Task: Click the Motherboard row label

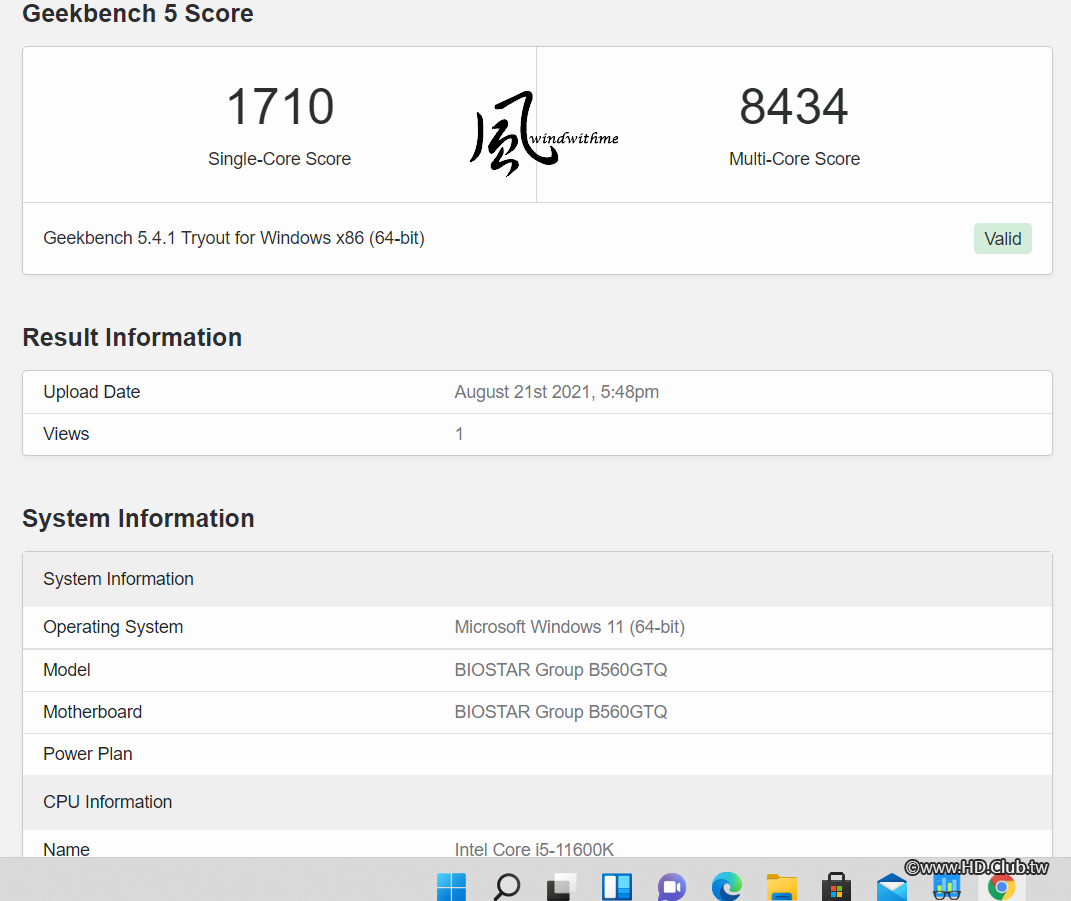Action: (93, 712)
